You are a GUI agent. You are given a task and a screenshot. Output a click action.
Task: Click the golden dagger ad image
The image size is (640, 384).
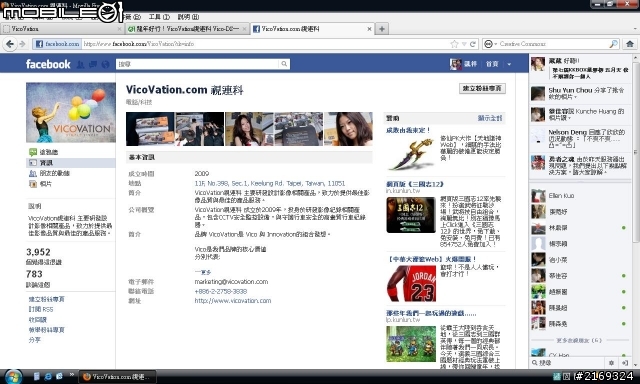411,154
